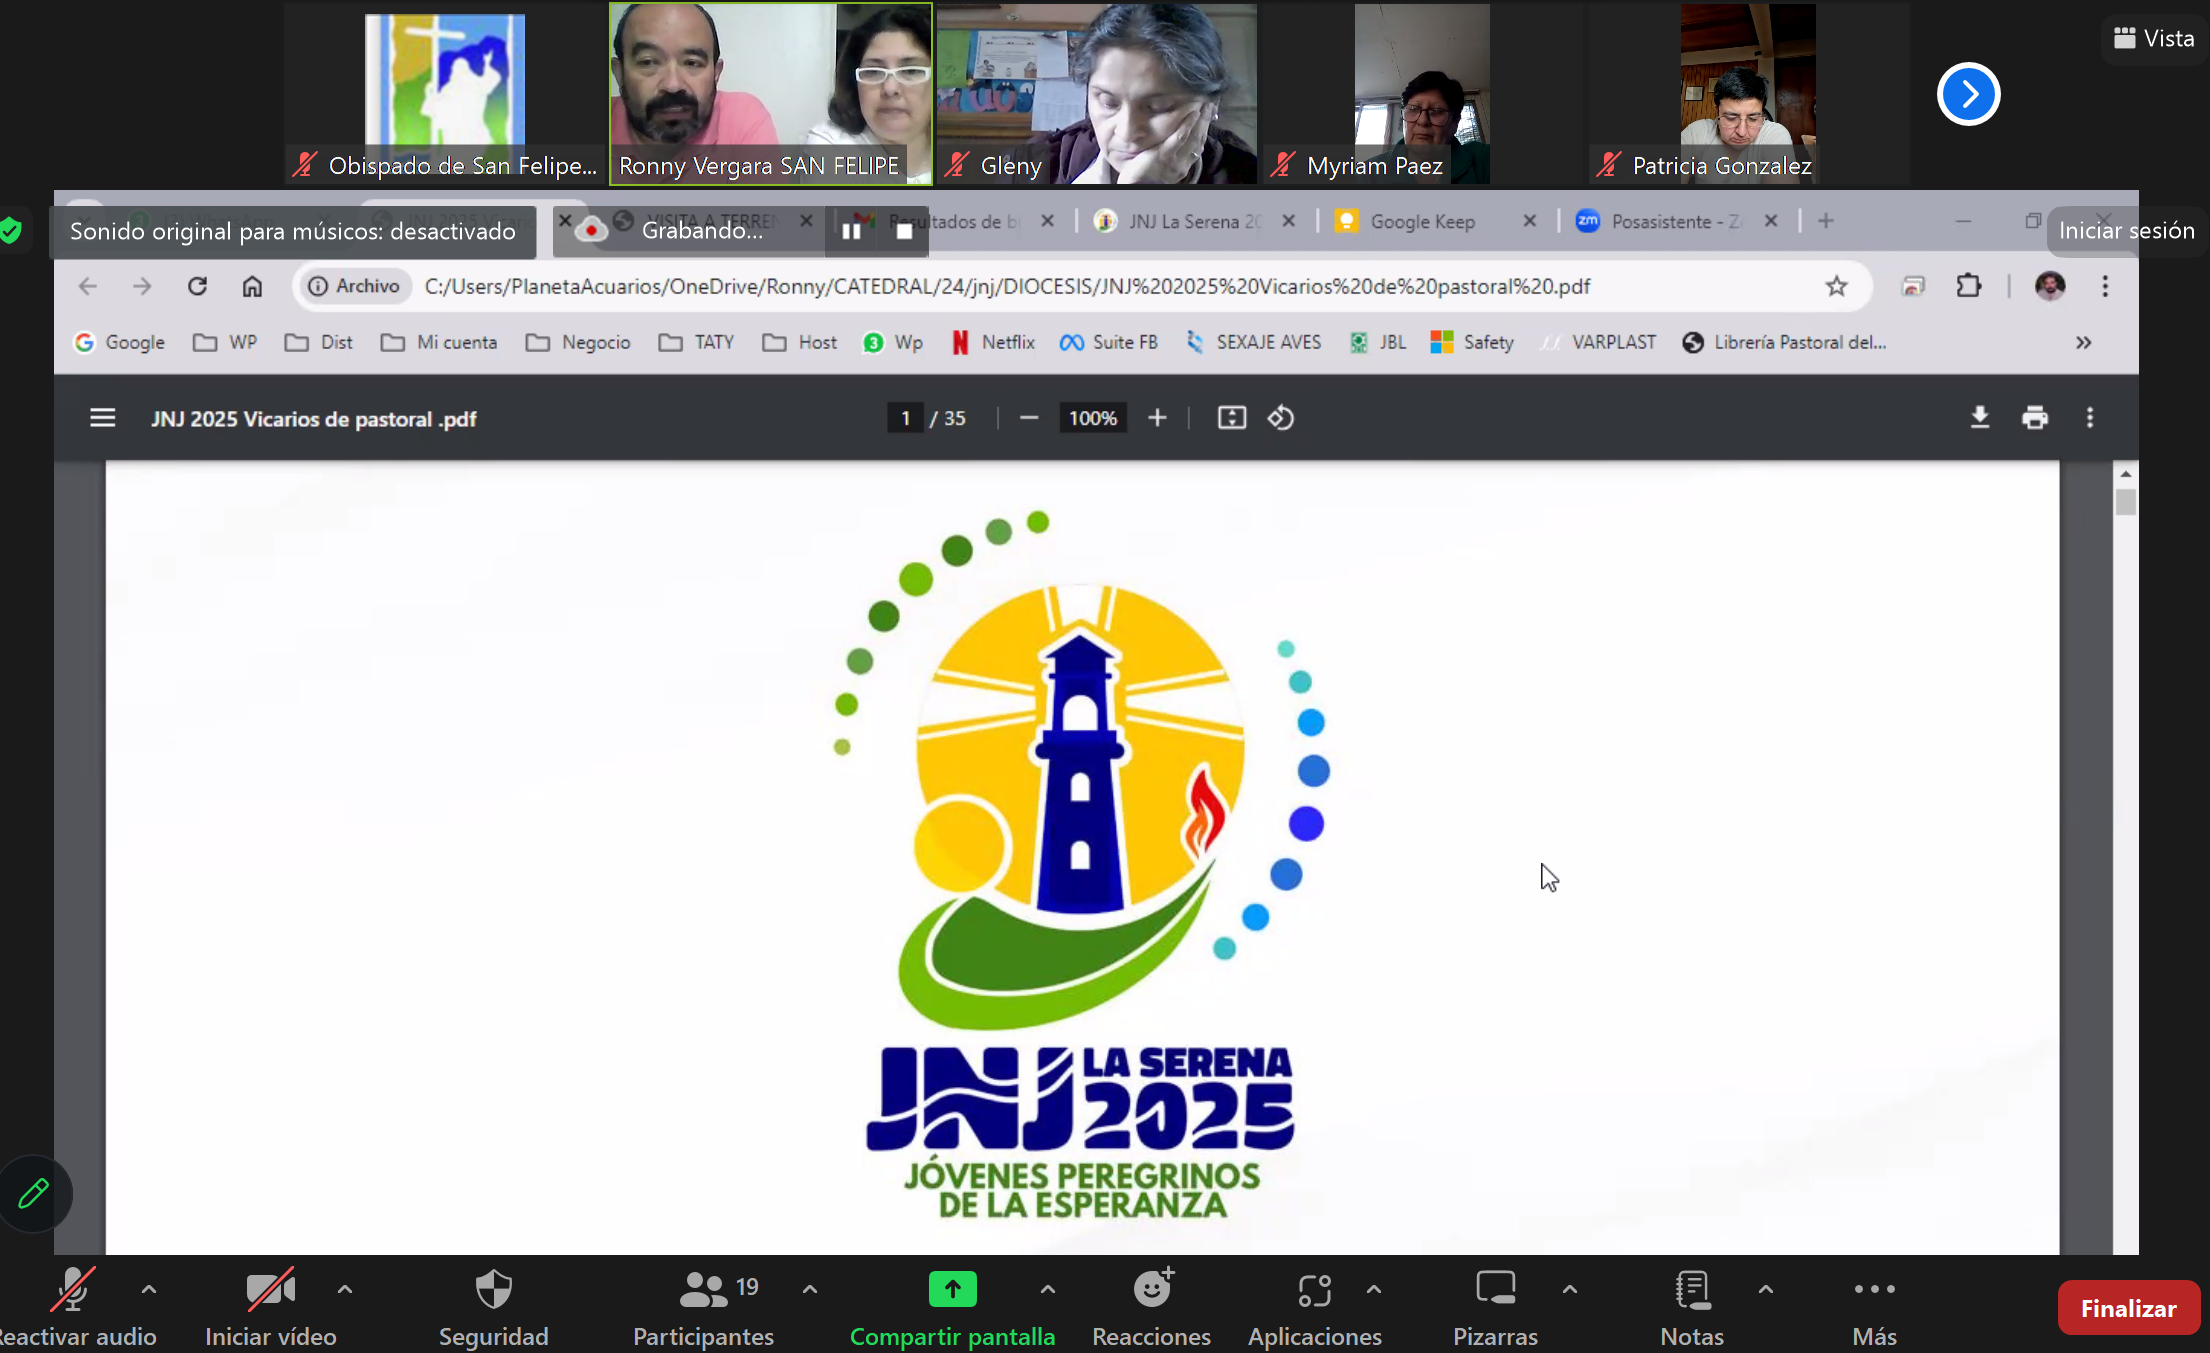The height and width of the screenshot is (1353, 2210).
Task: Expand video options arrow
Action: [x=345, y=1289]
